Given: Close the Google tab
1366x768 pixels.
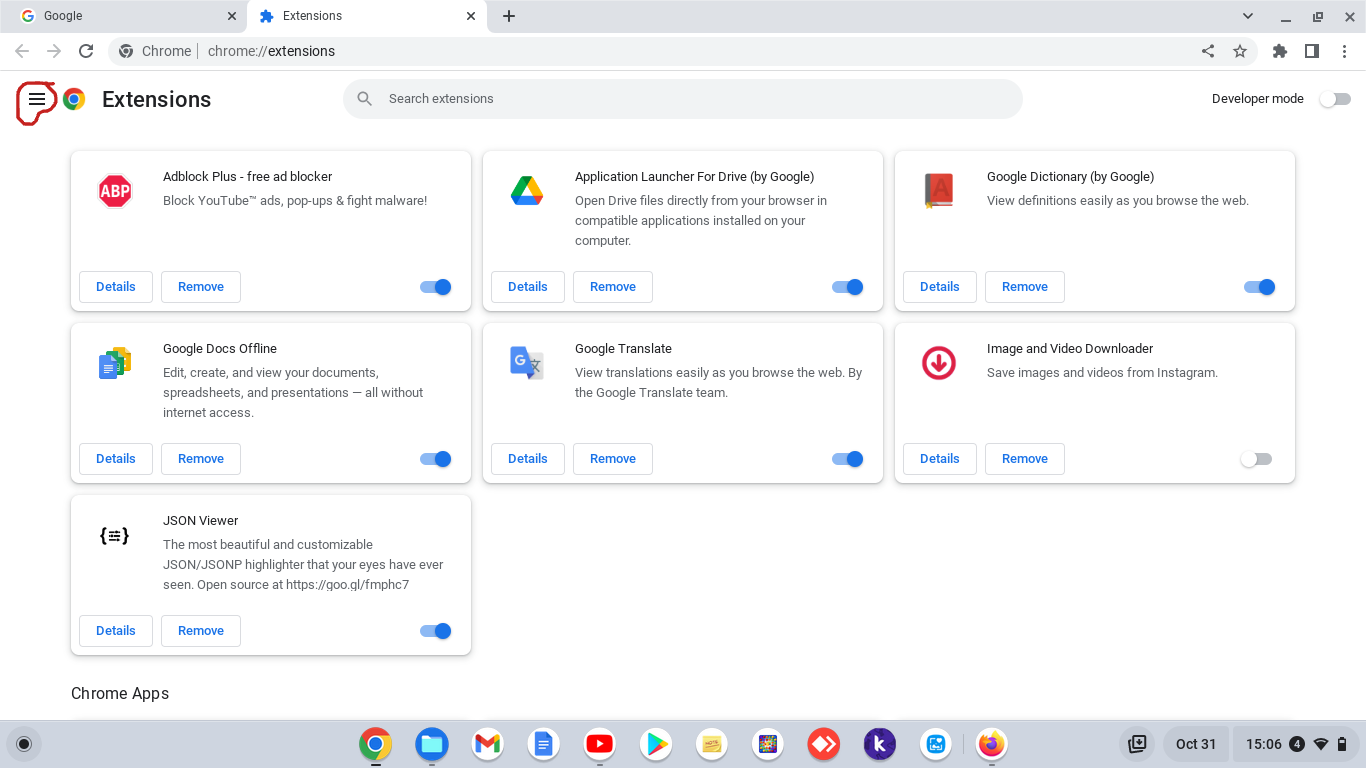Looking at the screenshot, I should [232, 16].
